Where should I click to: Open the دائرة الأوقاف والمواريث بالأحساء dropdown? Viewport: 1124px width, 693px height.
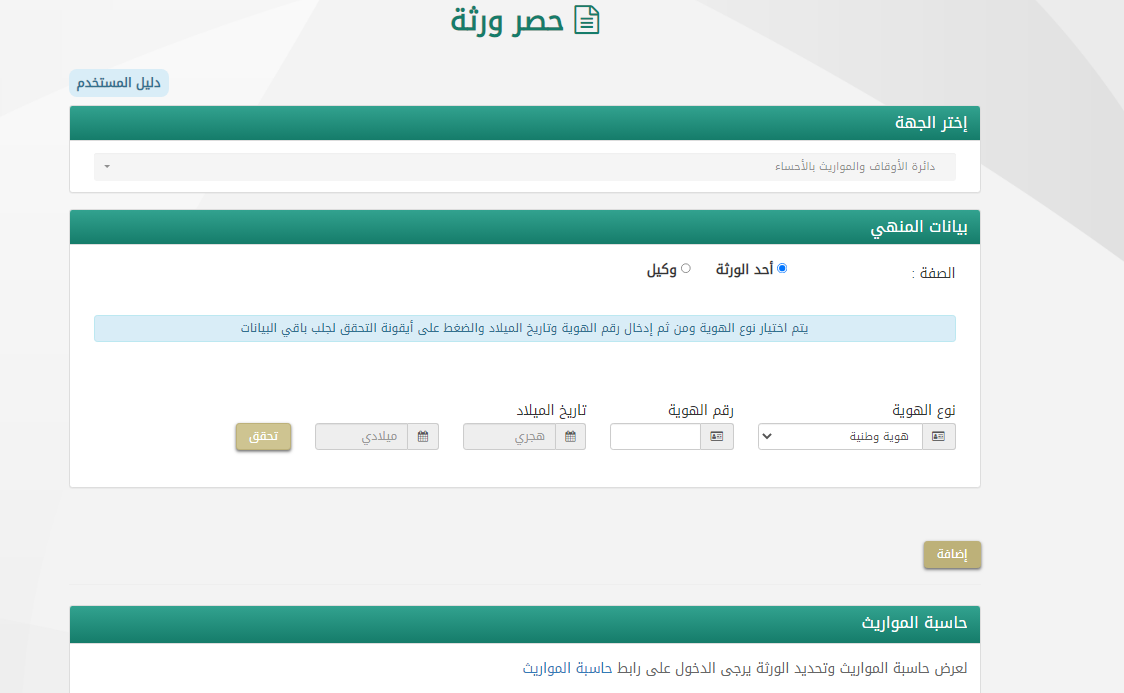(524, 167)
